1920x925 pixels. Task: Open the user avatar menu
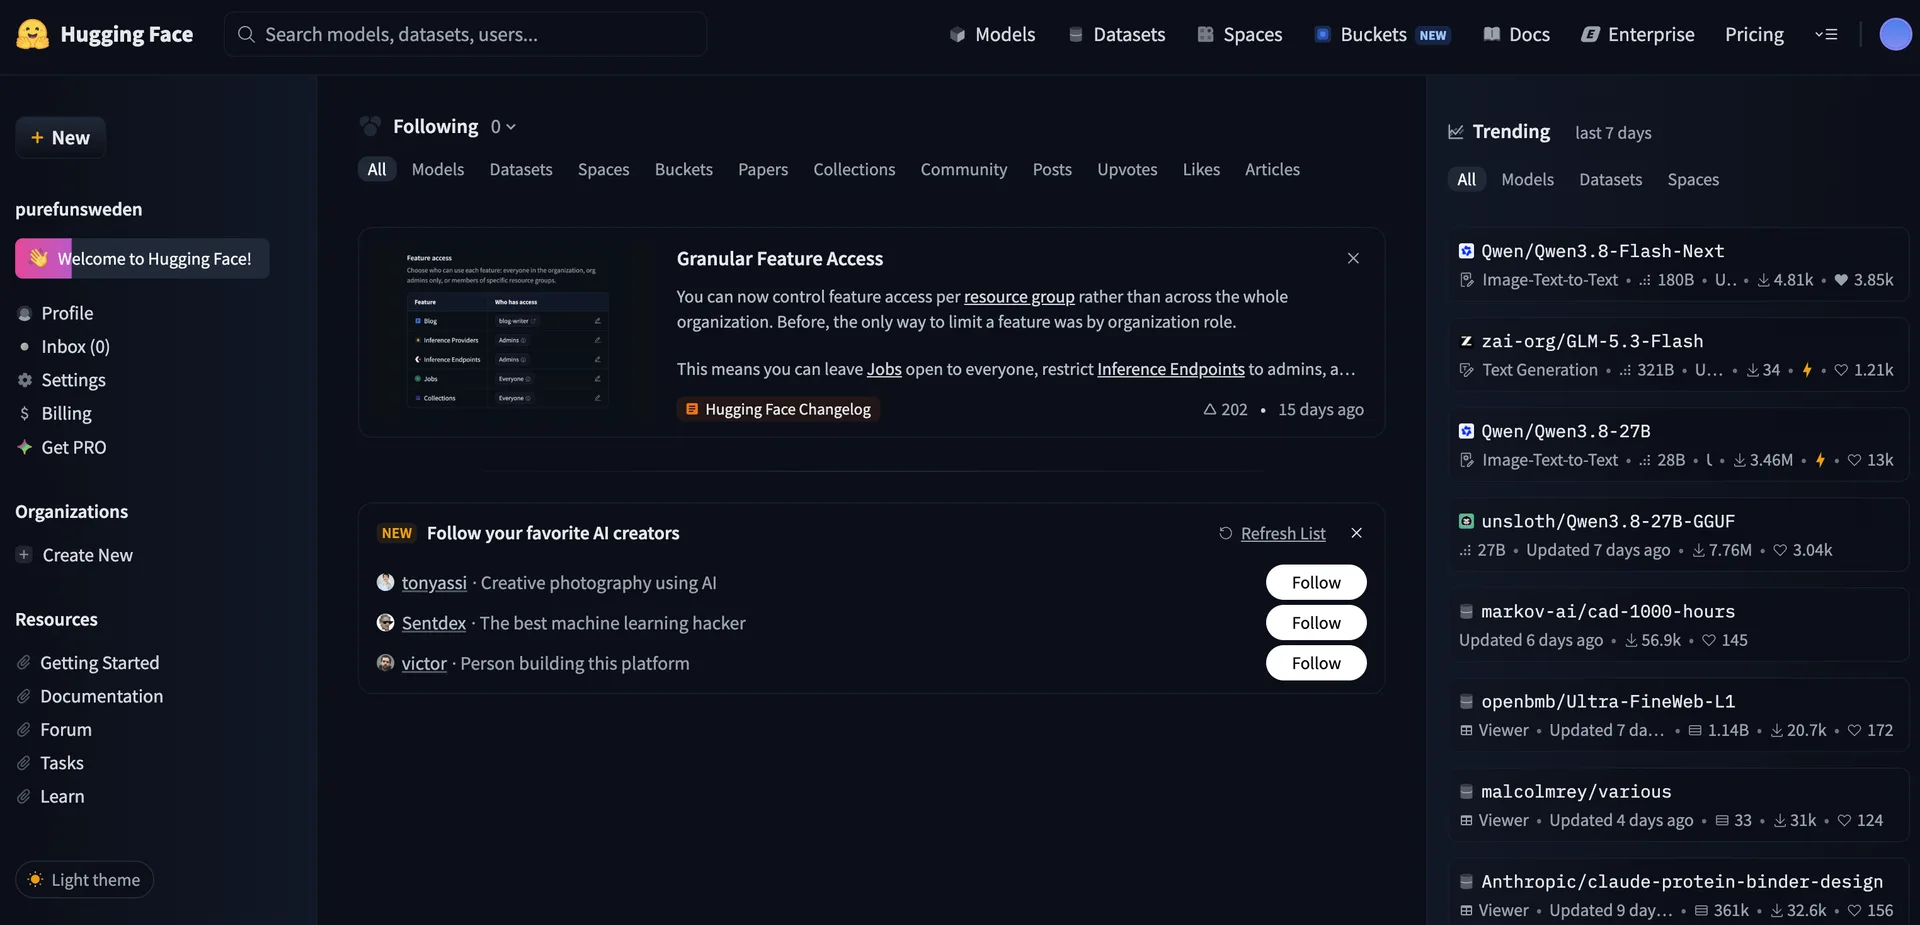click(x=1895, y=34)
